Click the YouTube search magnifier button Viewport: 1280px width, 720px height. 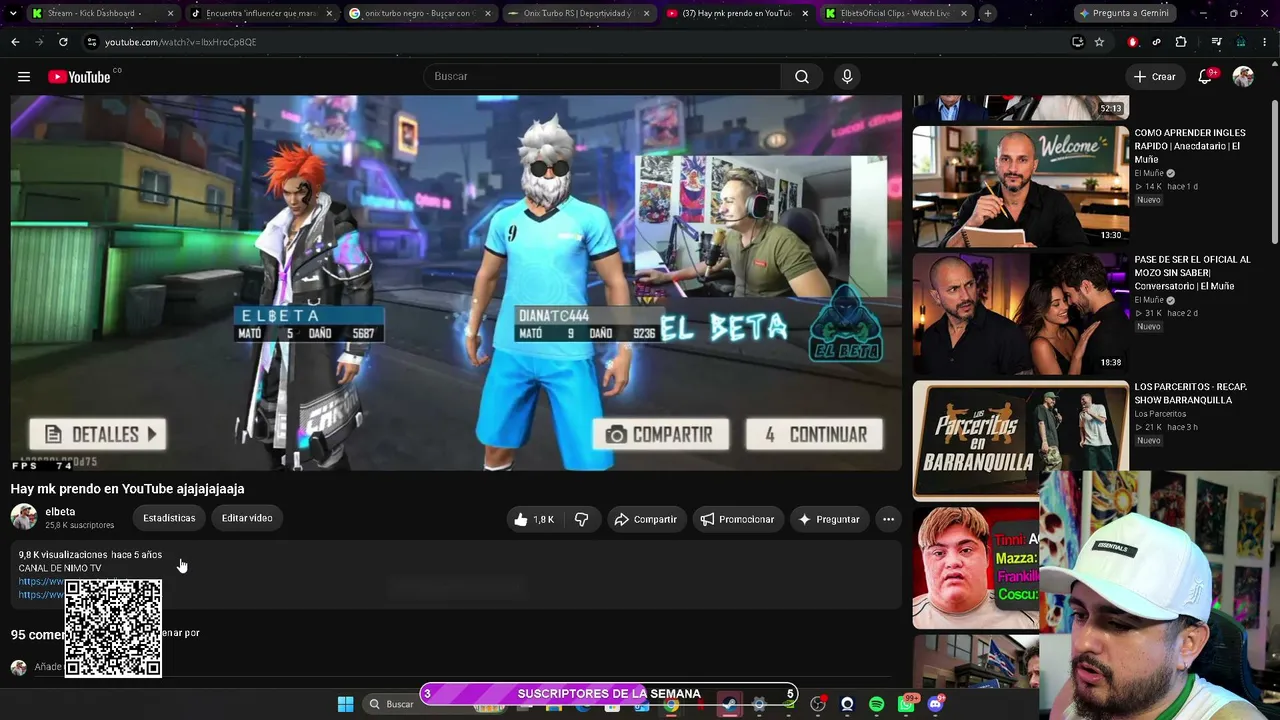[802, 77]
